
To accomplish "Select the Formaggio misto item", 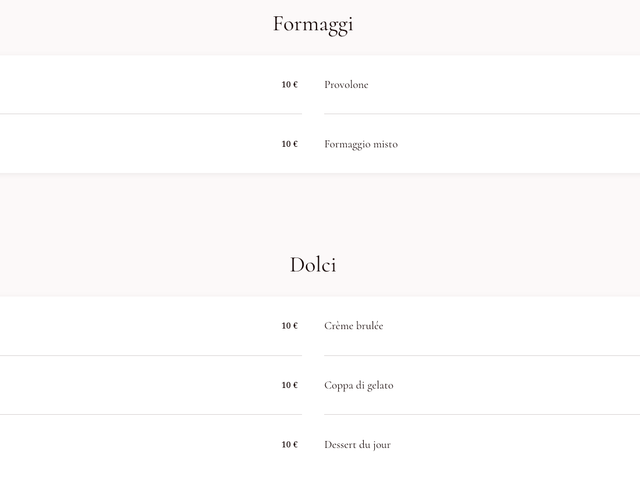I will 360,144.
